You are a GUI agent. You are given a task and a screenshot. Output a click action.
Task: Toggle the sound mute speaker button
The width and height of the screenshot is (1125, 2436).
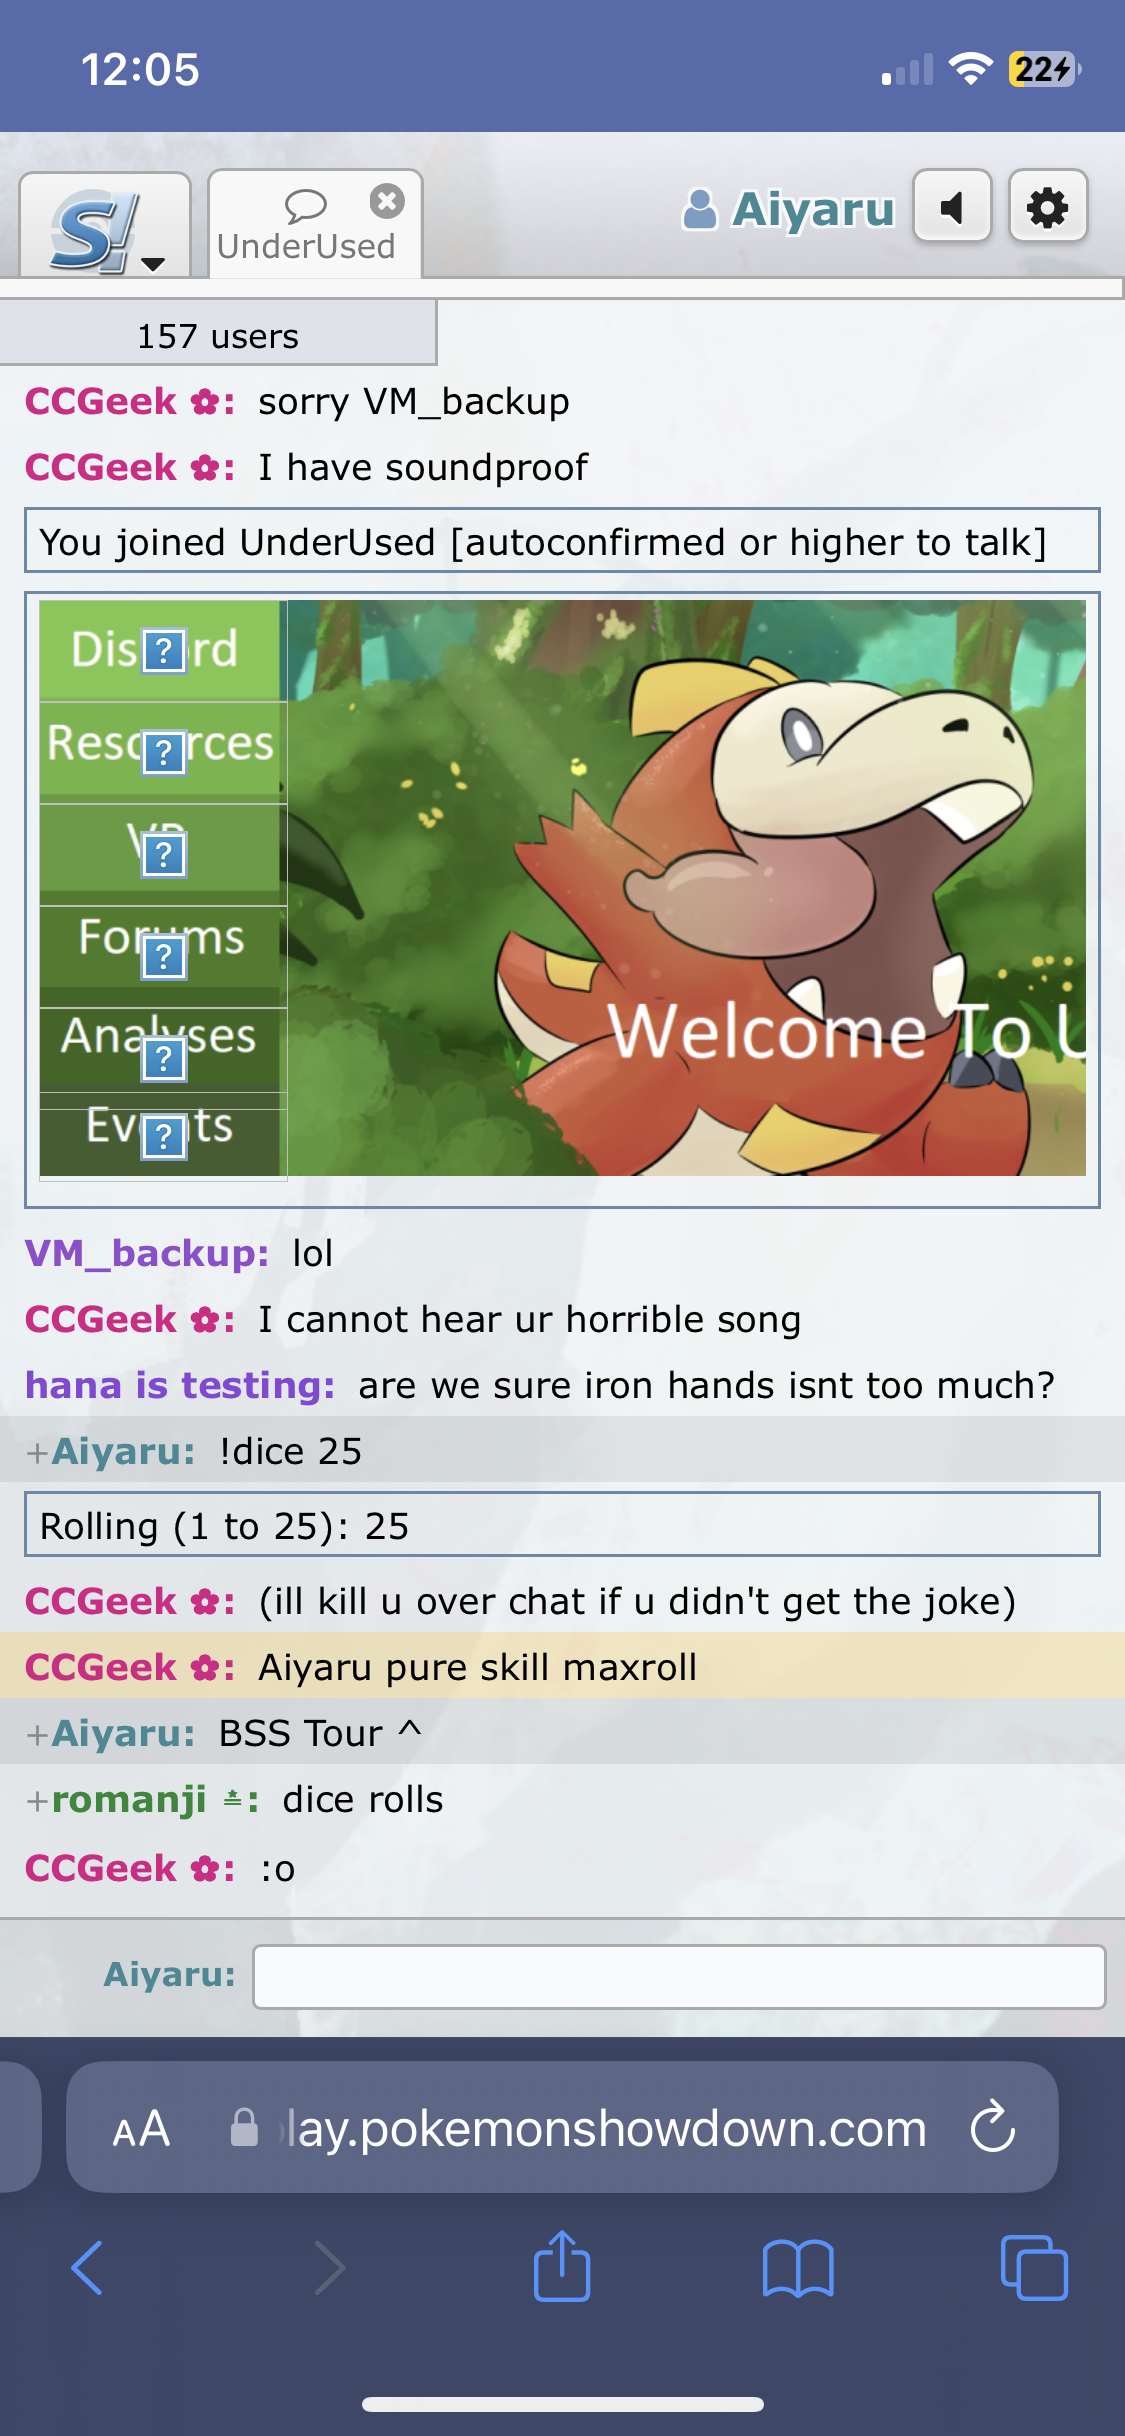952,207
